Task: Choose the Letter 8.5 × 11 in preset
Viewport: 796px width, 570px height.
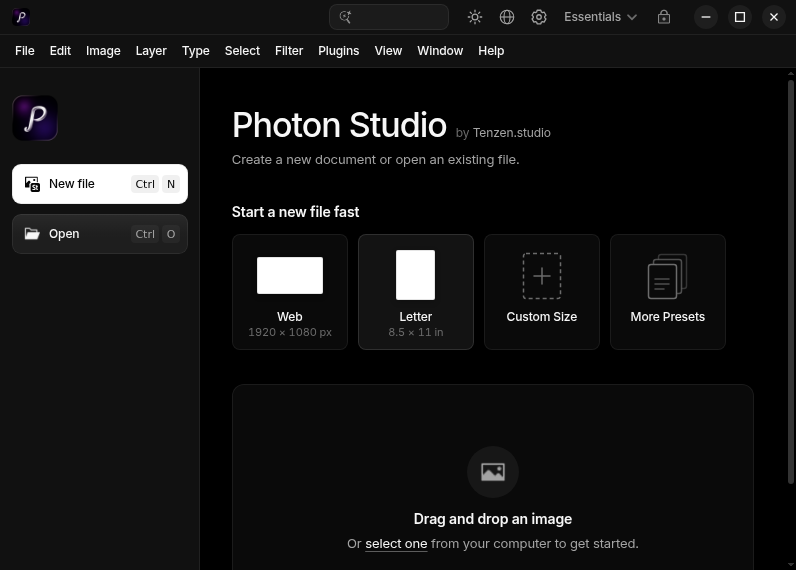Action: [x=416, y=292]
